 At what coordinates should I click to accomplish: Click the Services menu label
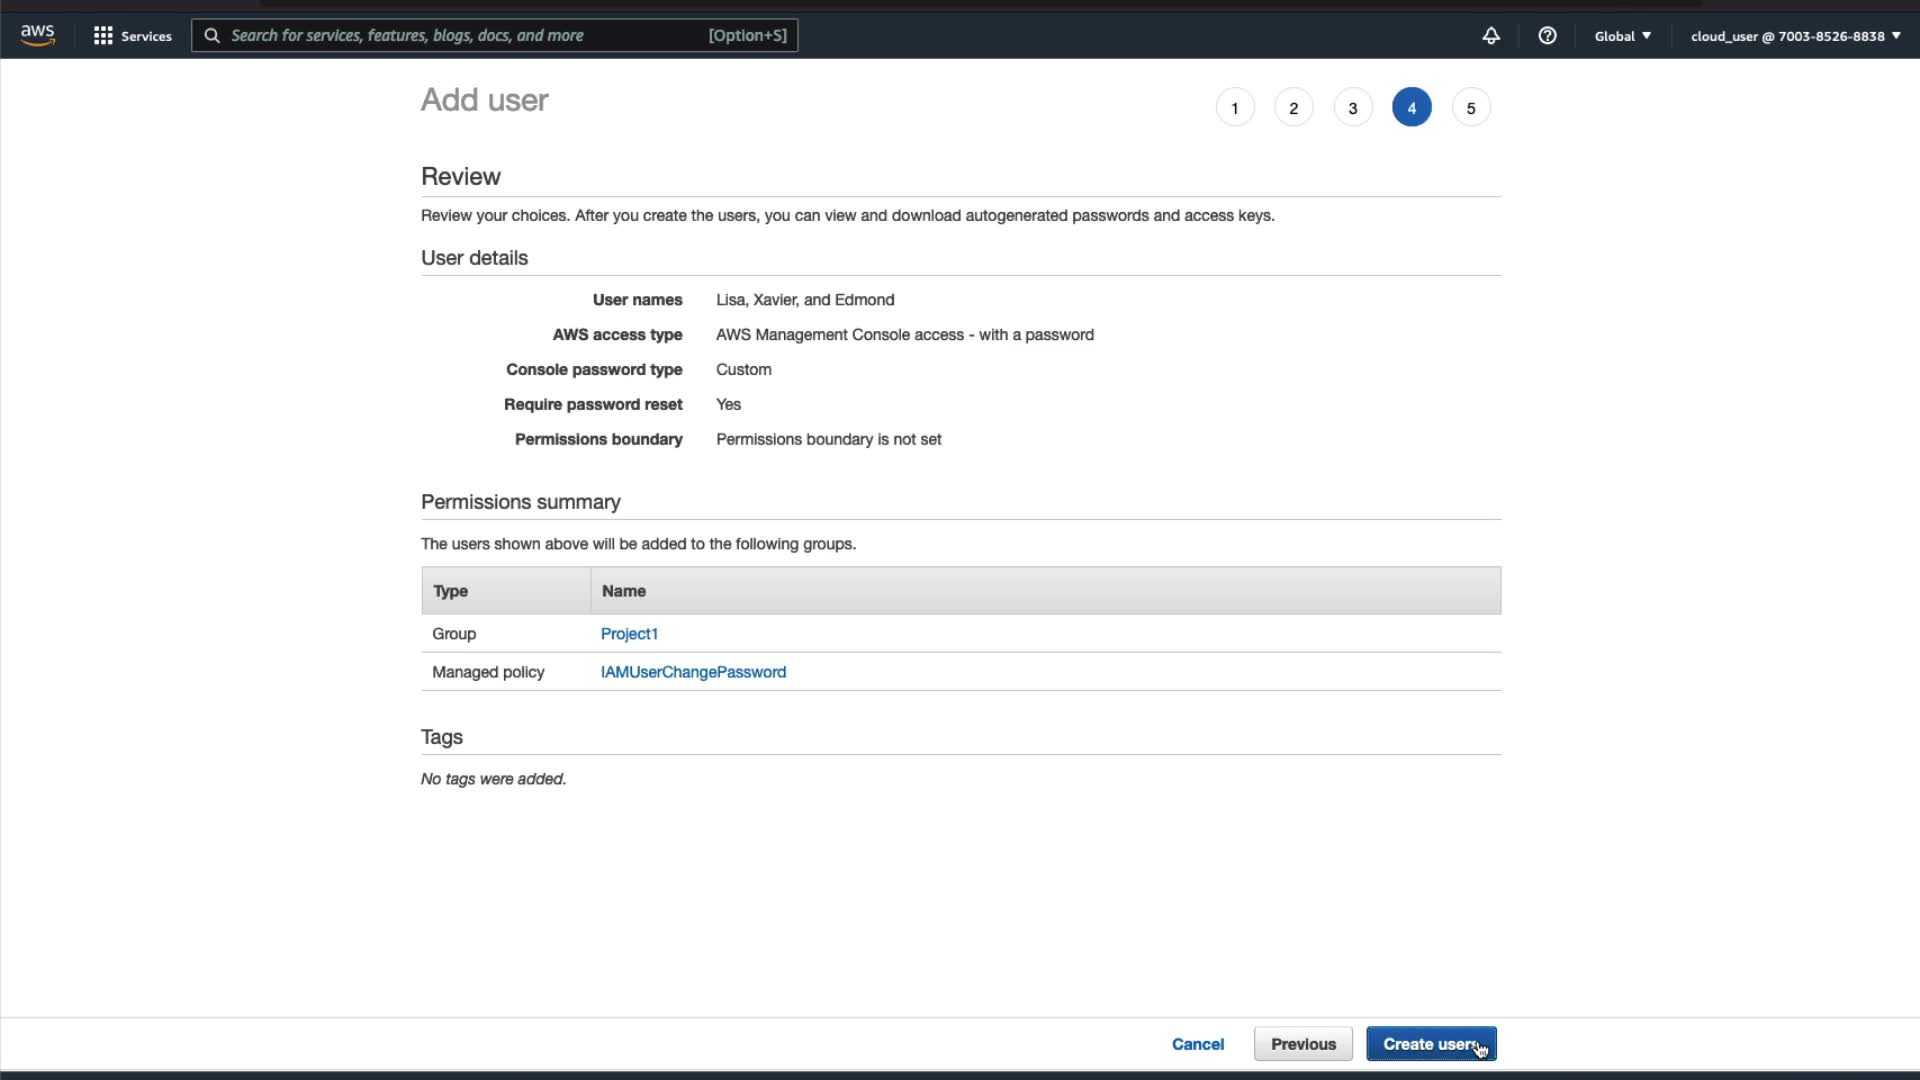[x=146, y=36]
